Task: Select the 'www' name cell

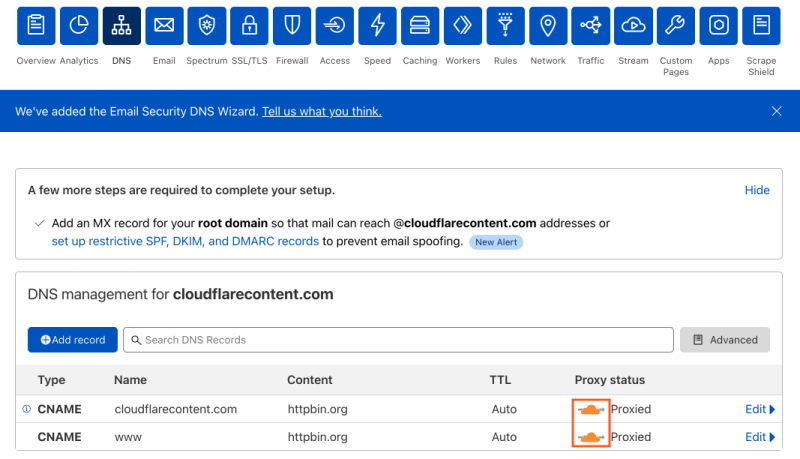Action: pyautogui.click(x=128, y=437)
